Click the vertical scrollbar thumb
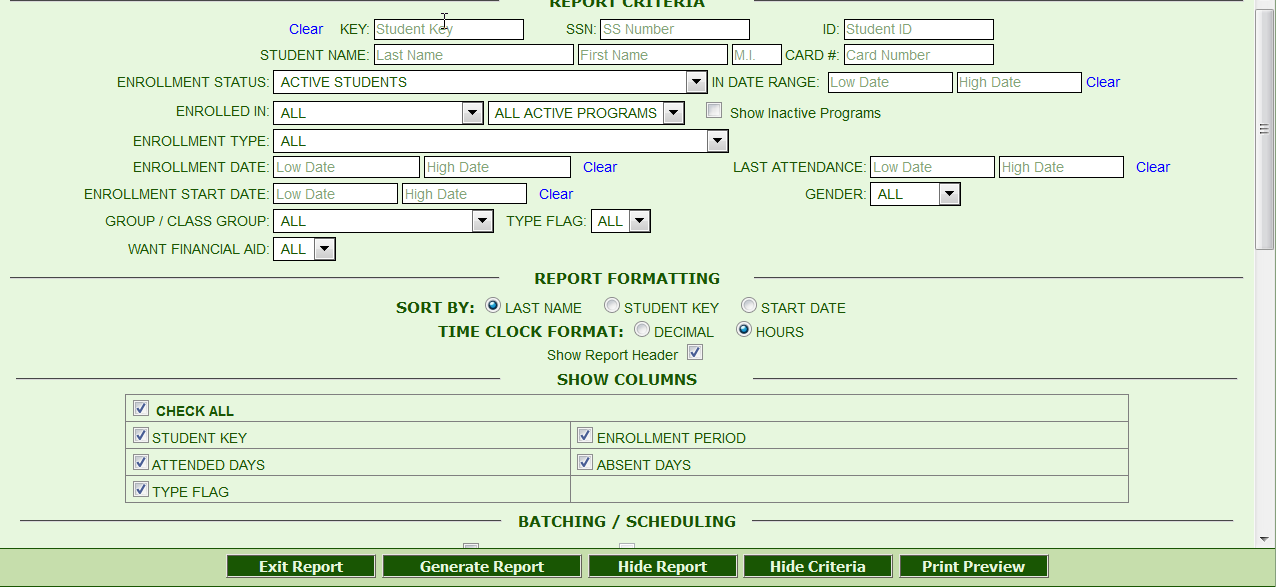Screen dimensions: 1276x587 point(1265,131)
